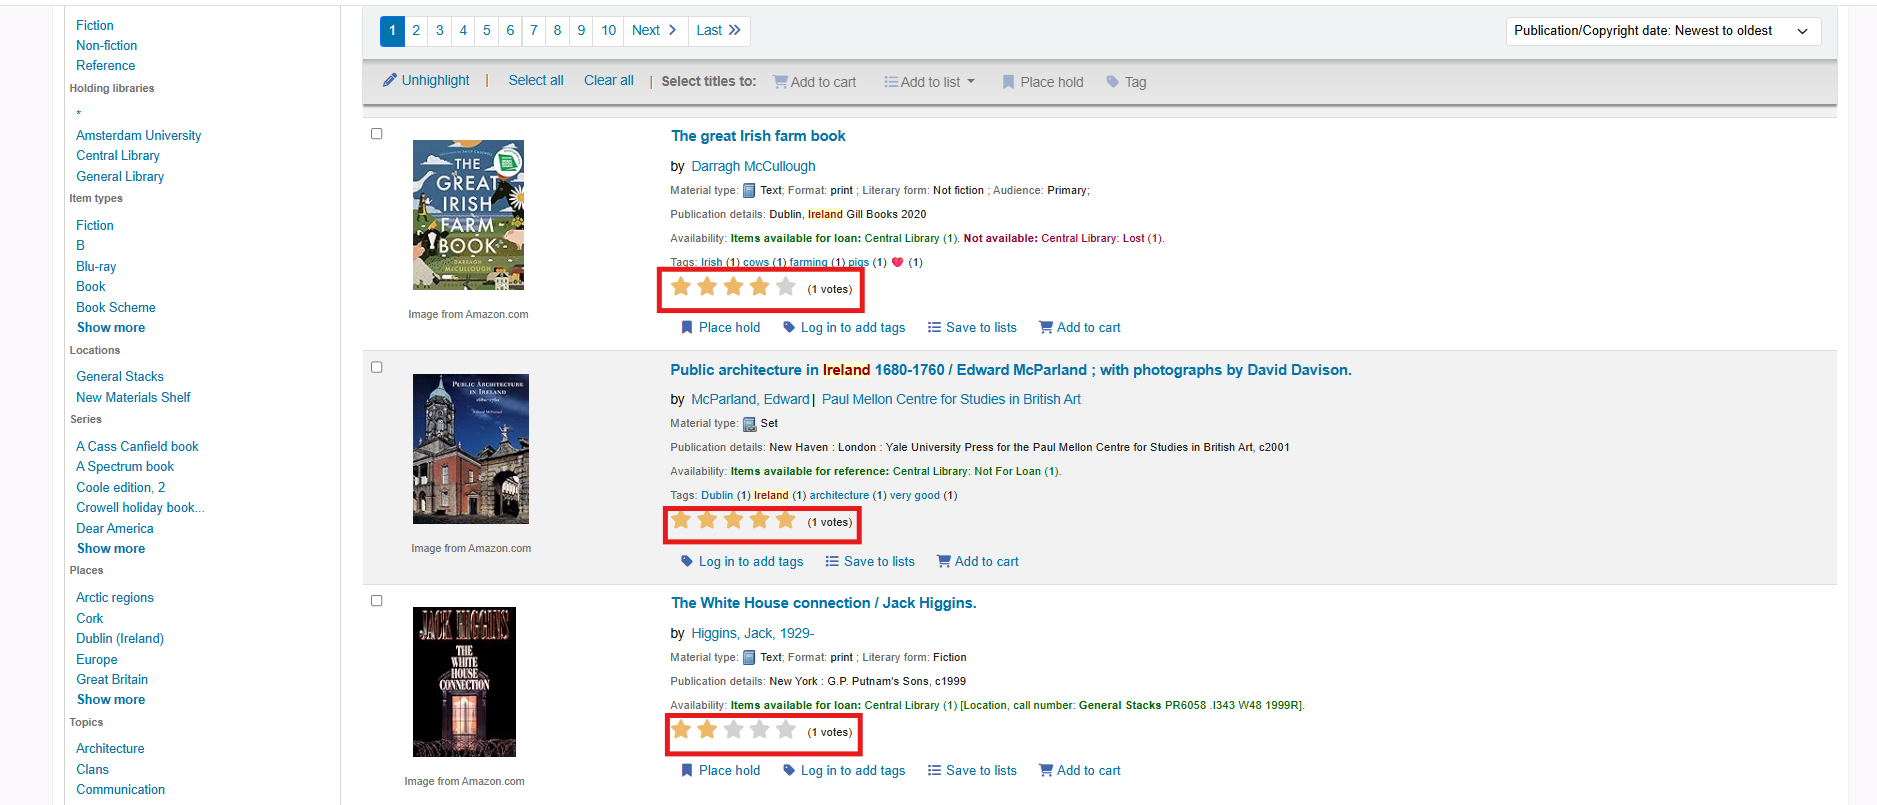The image size is (1877, 805).
Task: Click Save to lists icon for Public architecture
Action: point(832,561)
